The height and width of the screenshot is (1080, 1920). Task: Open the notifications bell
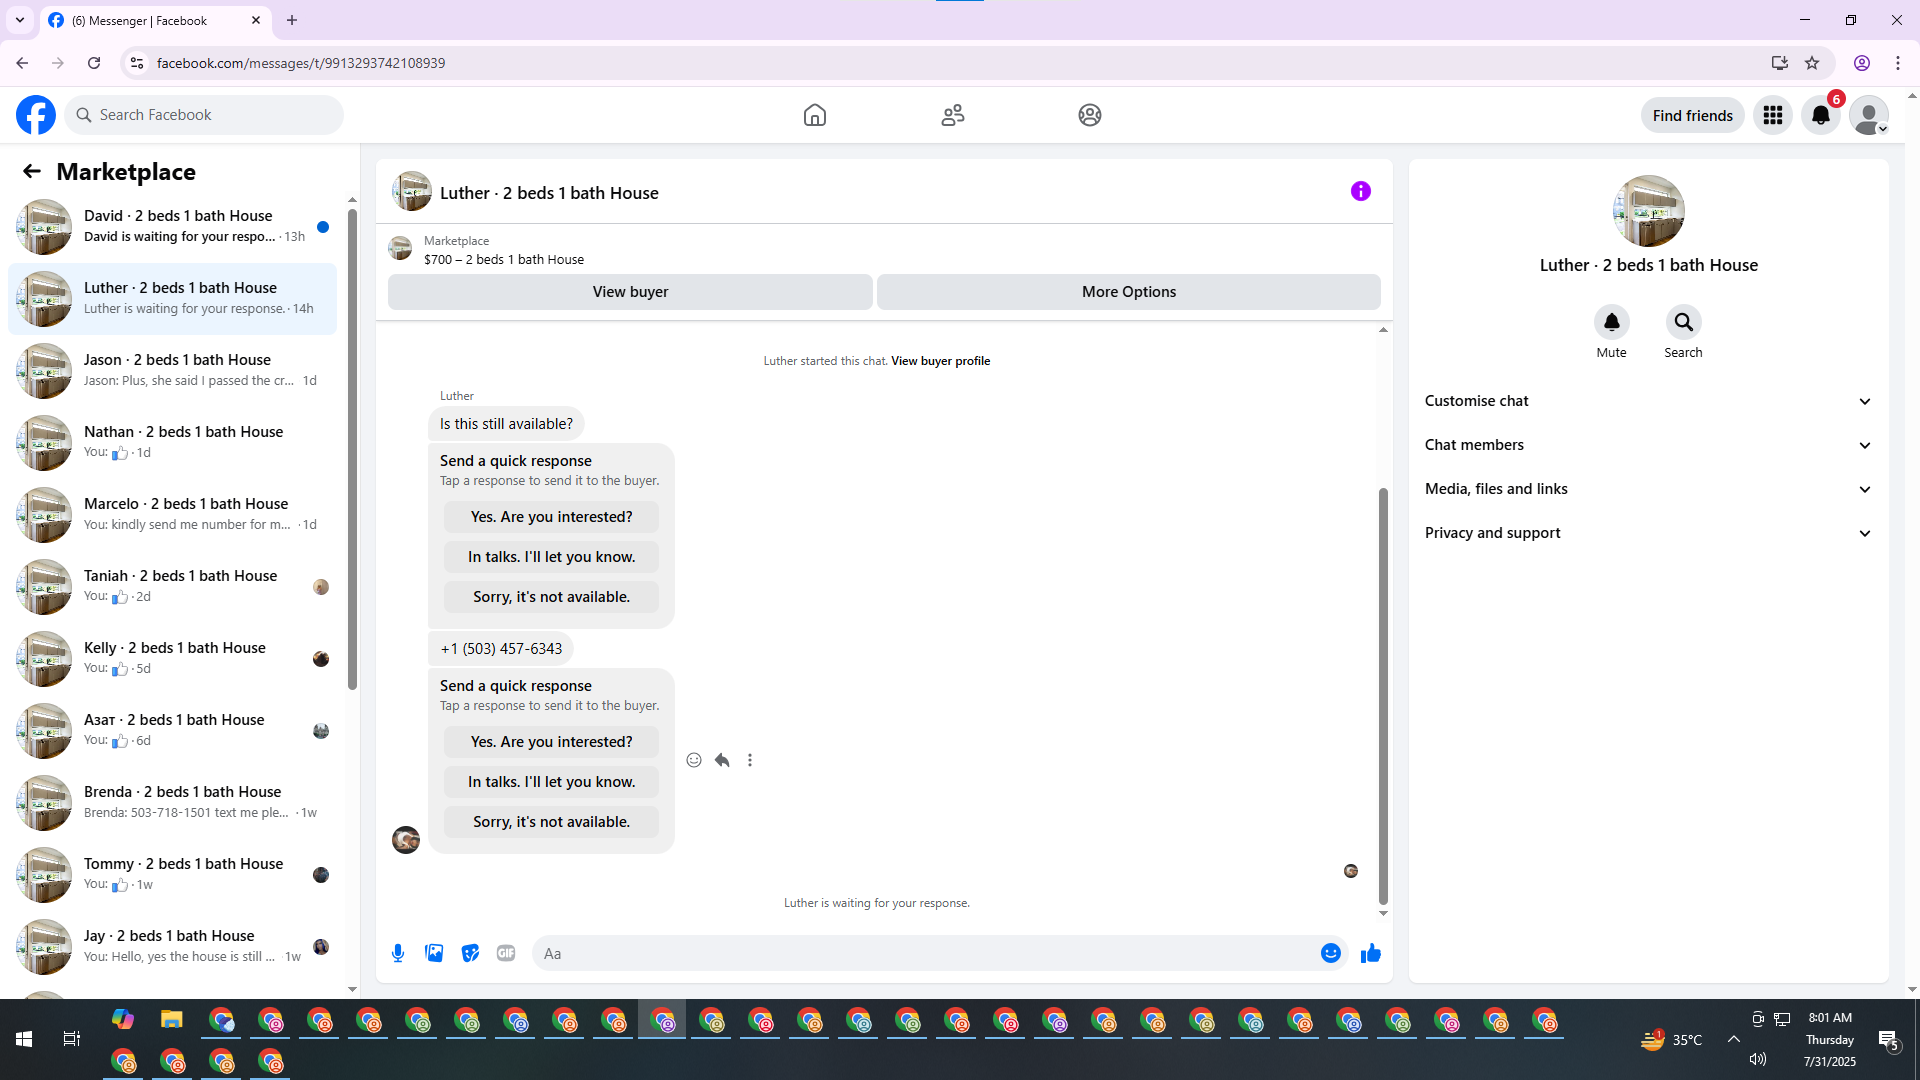[x=1820, y=115]
